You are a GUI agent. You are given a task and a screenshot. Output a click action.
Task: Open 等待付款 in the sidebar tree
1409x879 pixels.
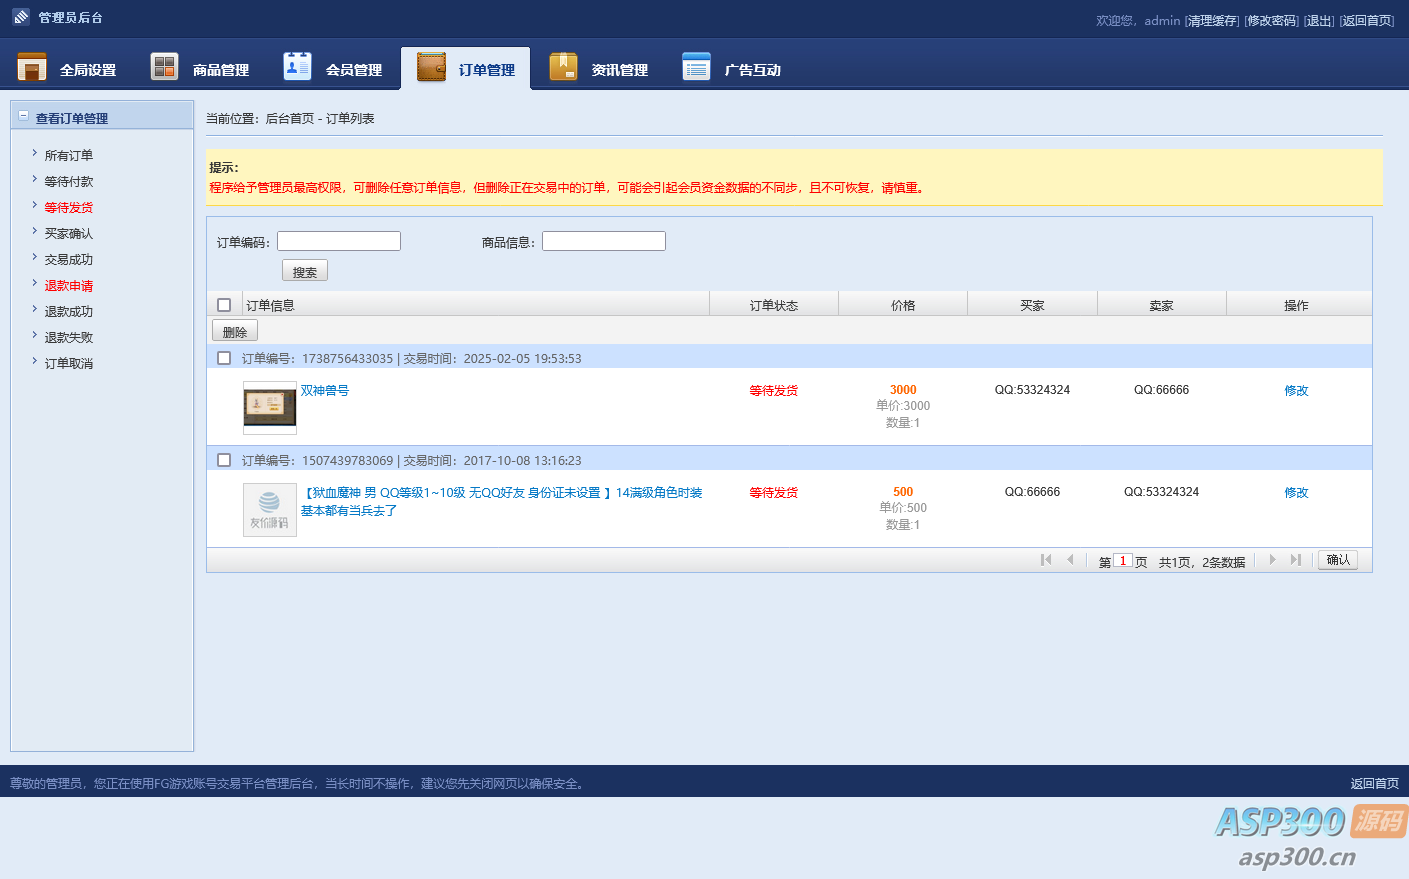click(68, 182)
